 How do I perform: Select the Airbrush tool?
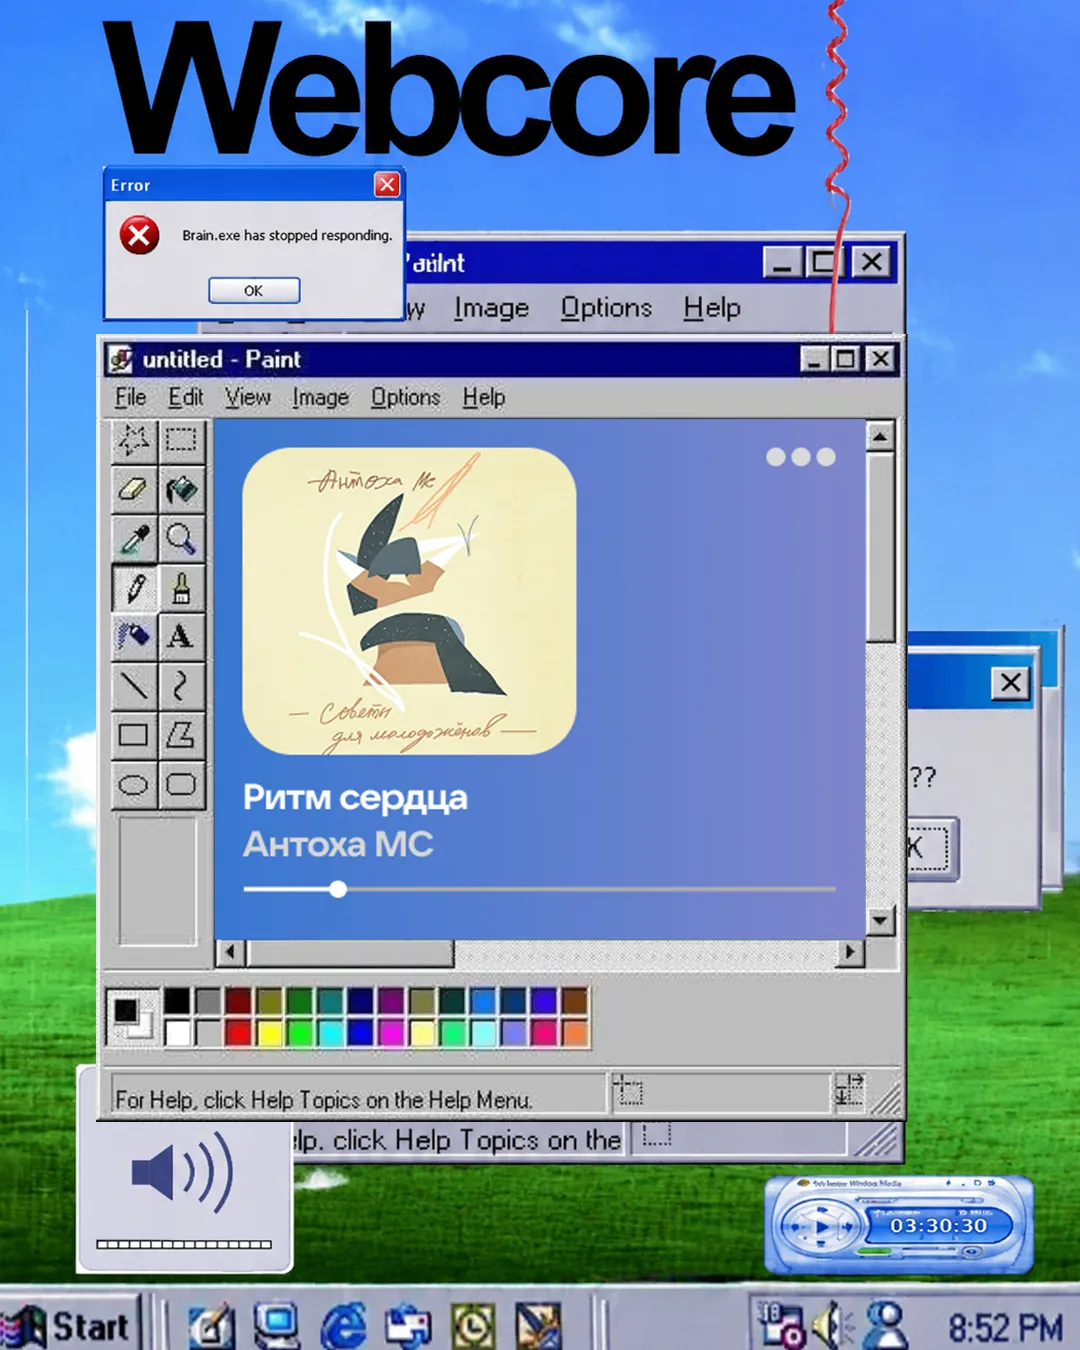pyautogui.click(x=133, y=636)
